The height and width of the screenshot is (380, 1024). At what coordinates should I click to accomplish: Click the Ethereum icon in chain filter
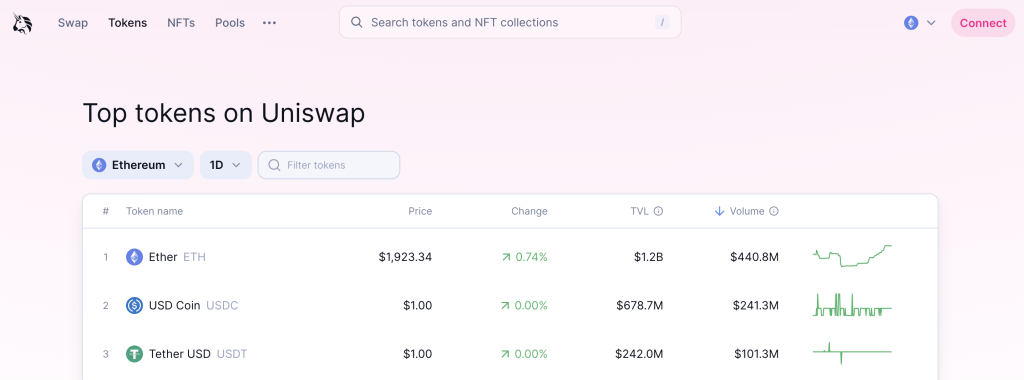click(99, 165)
